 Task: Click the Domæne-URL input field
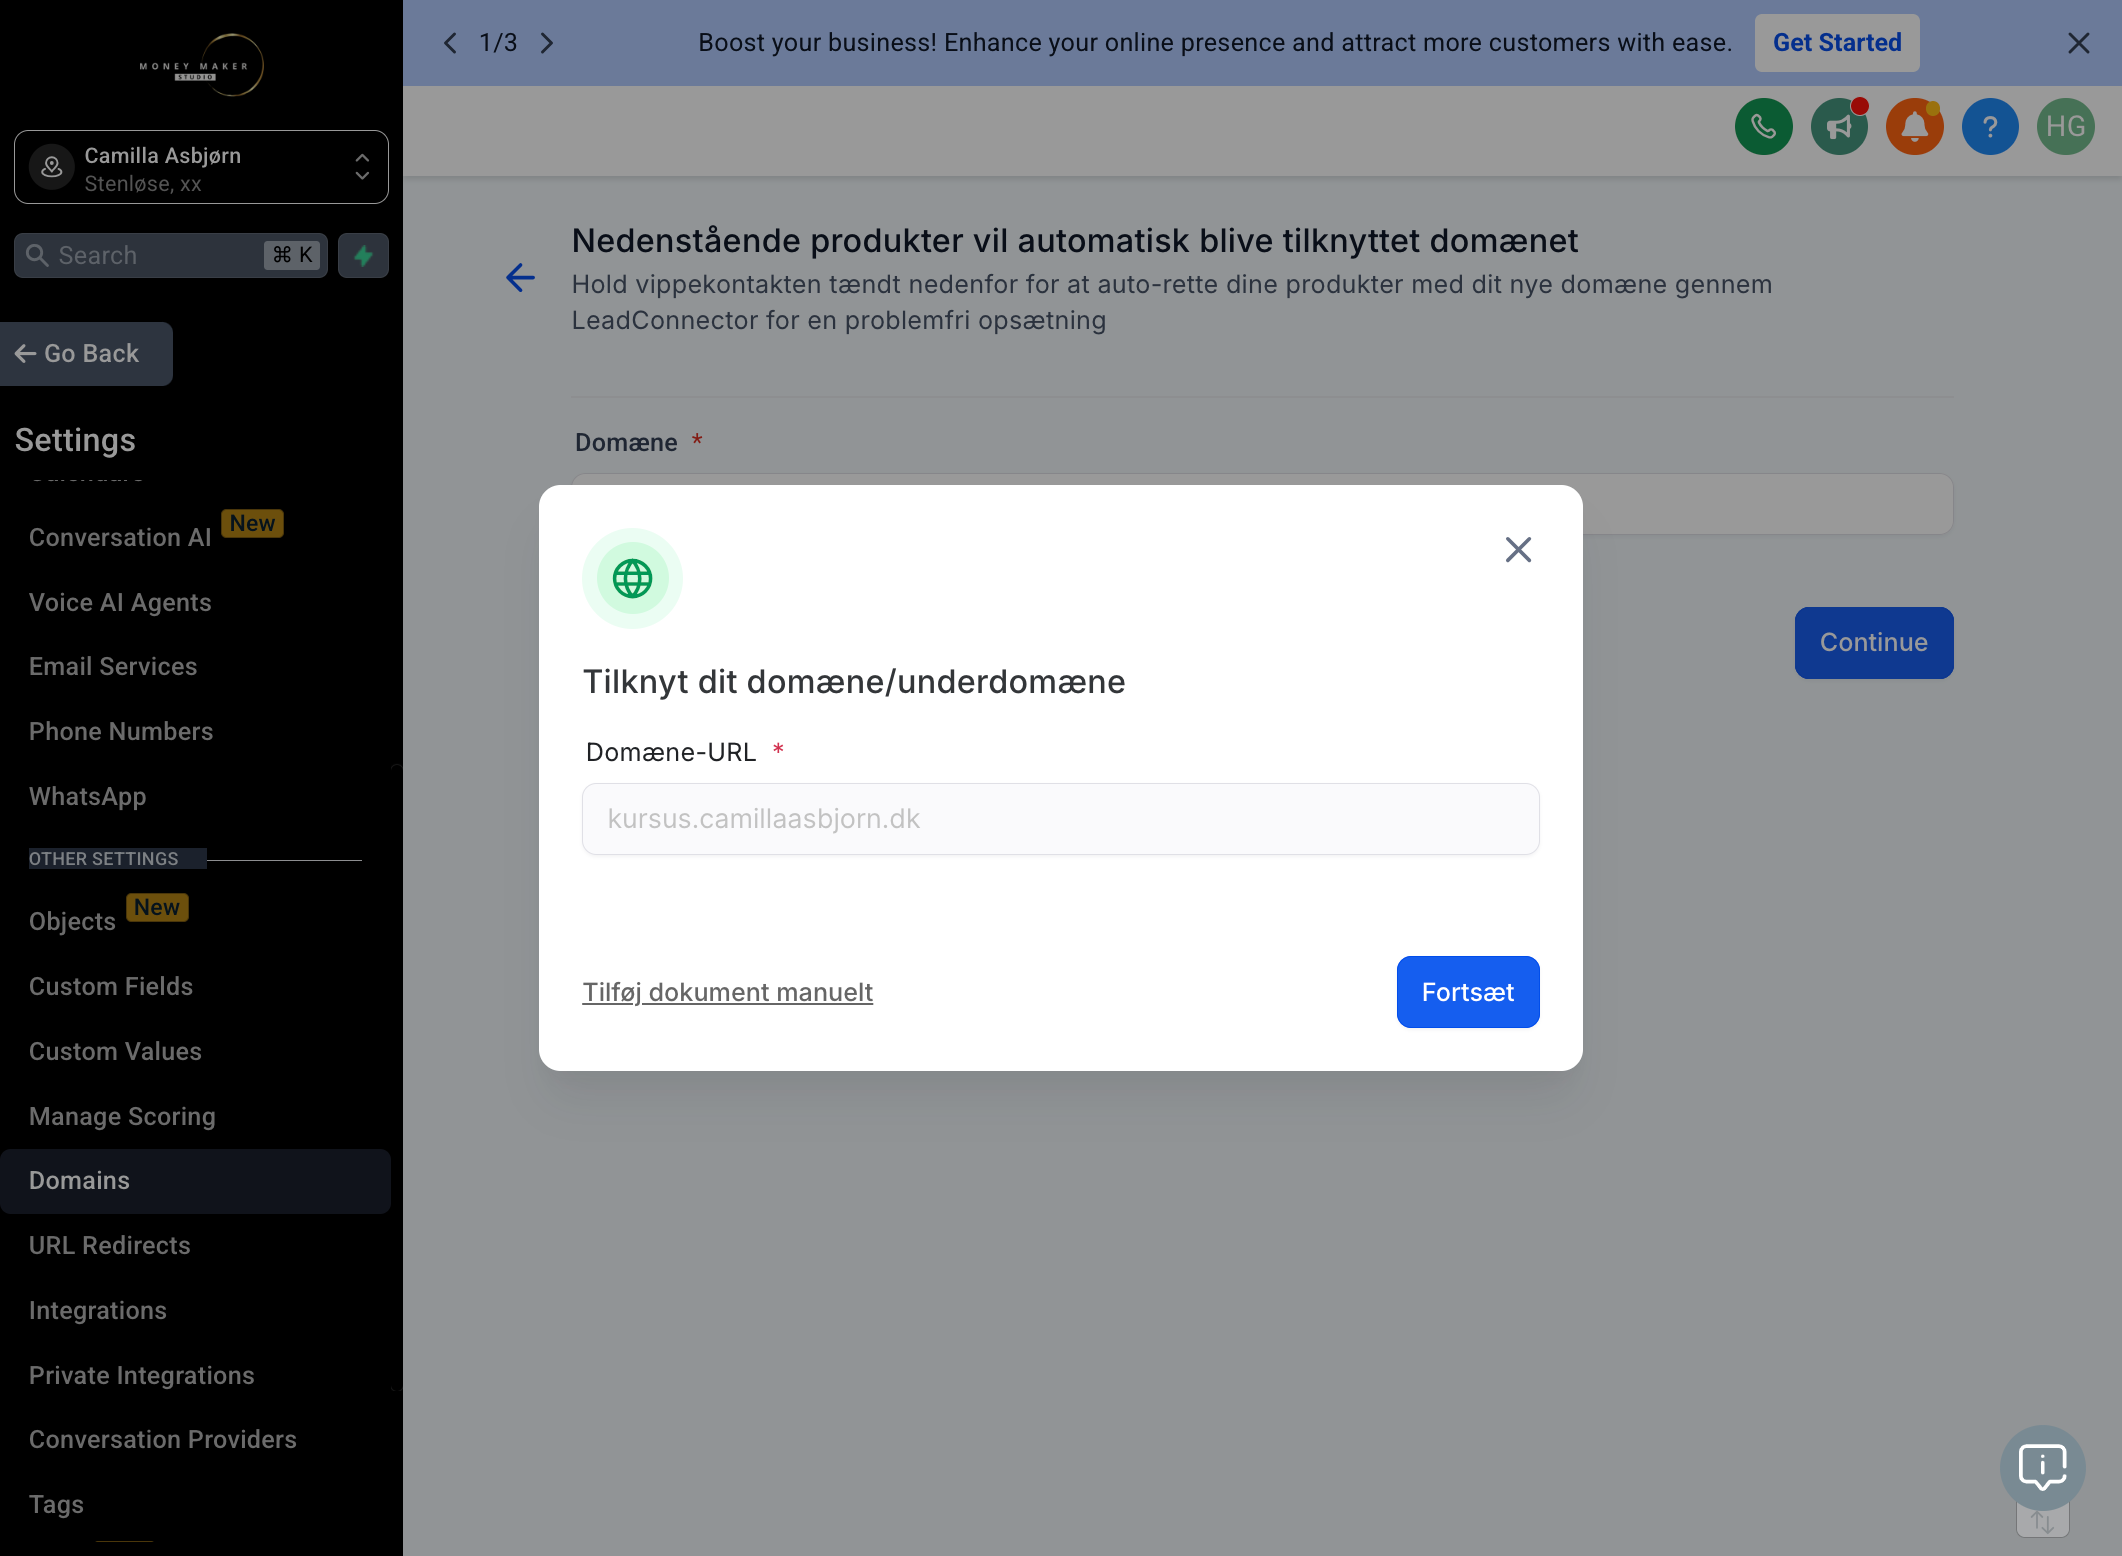(x=1060, y=819)
